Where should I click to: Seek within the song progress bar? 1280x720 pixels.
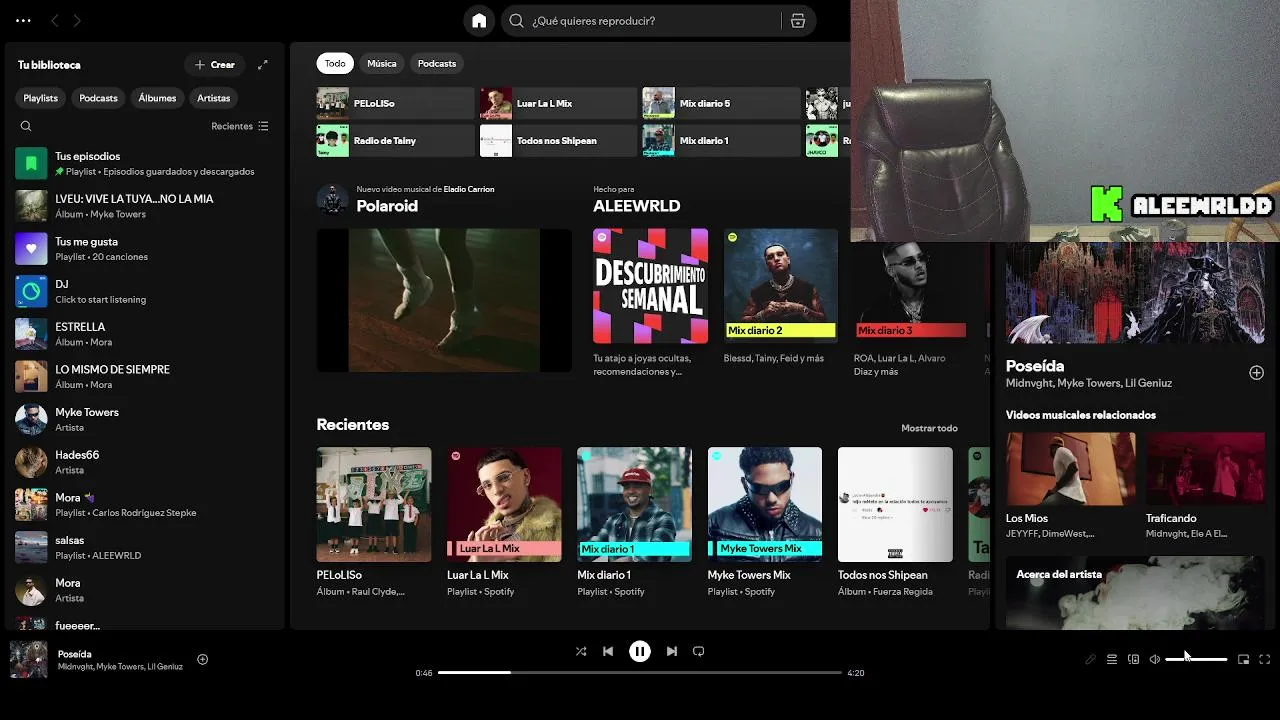pos(640,673)
